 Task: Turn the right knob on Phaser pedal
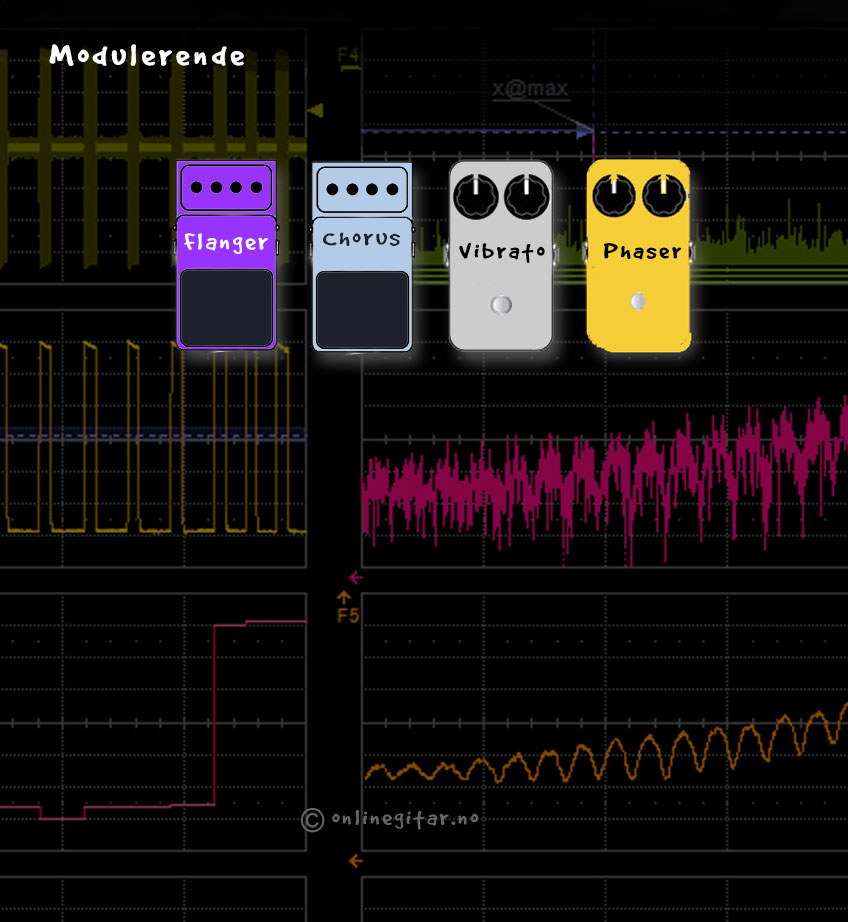[x=665, y=195]
